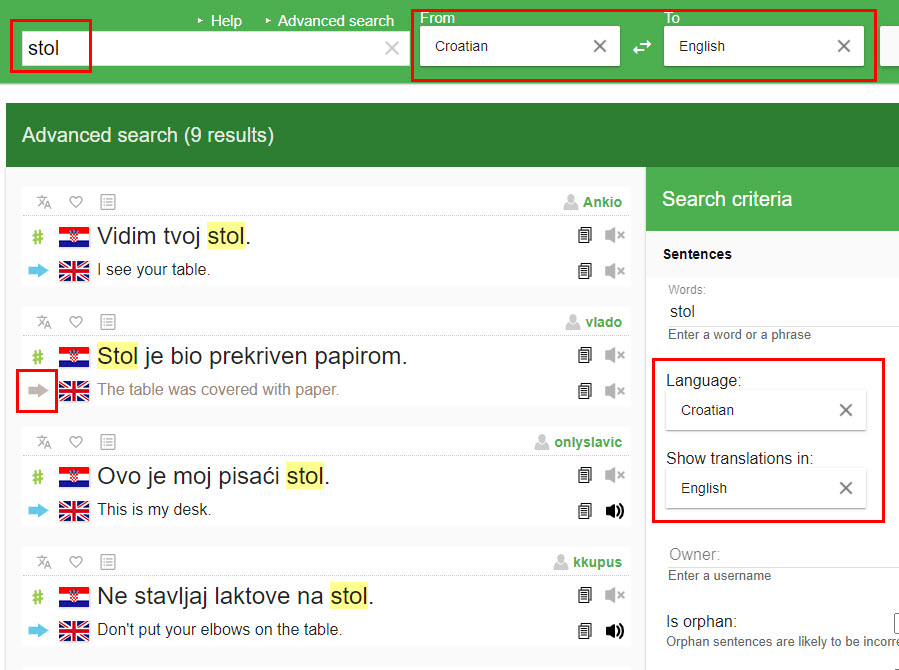The width and height of the screenshot is (899, 670).
Task: Favorite 'Ne stavljaj laktove na stol.'
Action: point(76,562)
